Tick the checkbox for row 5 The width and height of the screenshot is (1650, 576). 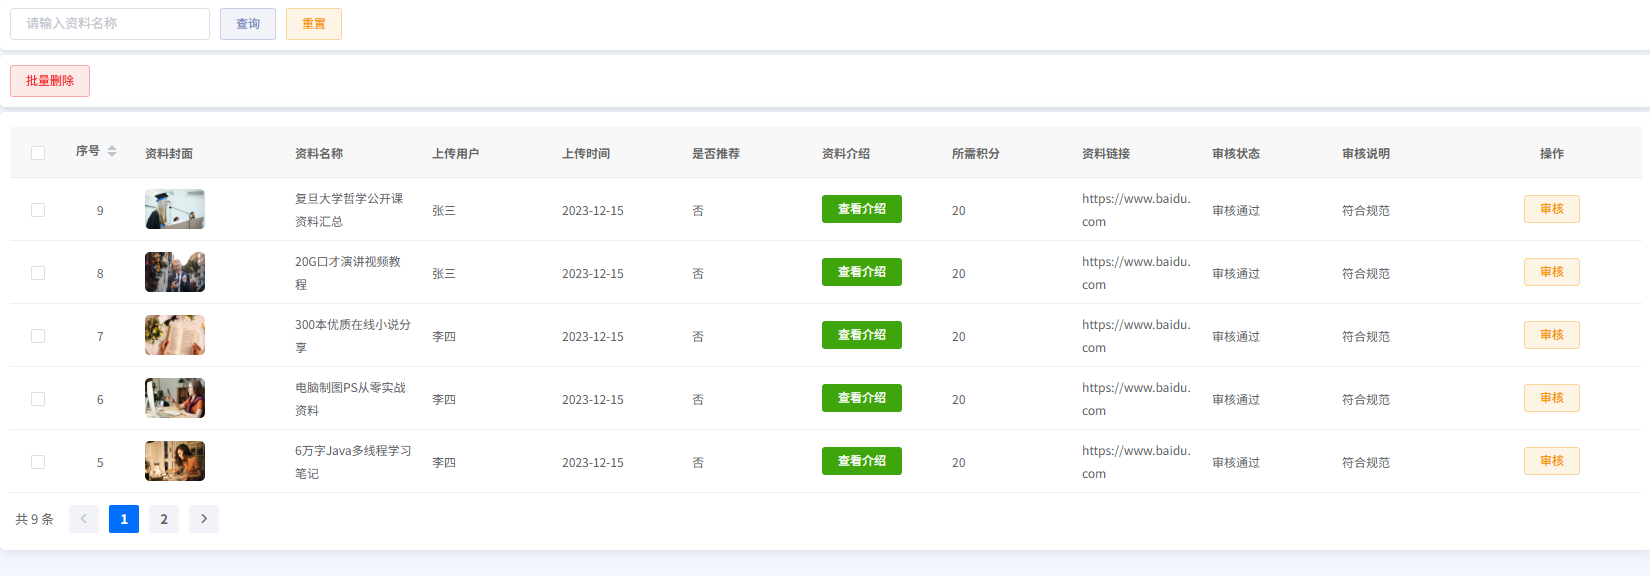pyautogui.click(x=38, y=462)
